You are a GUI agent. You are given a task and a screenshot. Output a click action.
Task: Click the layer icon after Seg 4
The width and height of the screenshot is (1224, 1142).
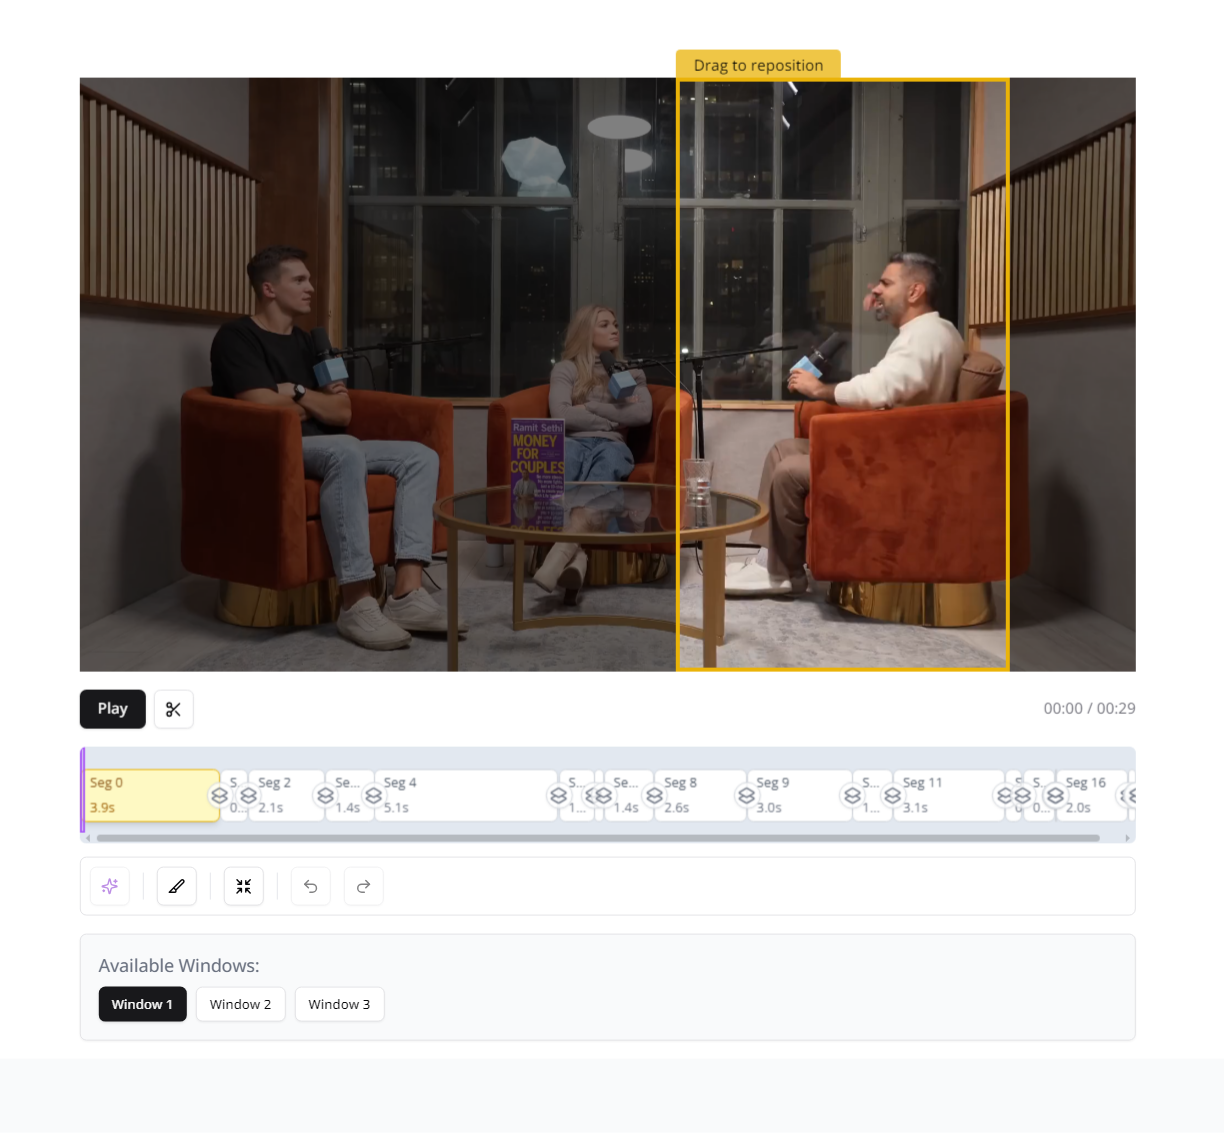(x=558, y=796)
